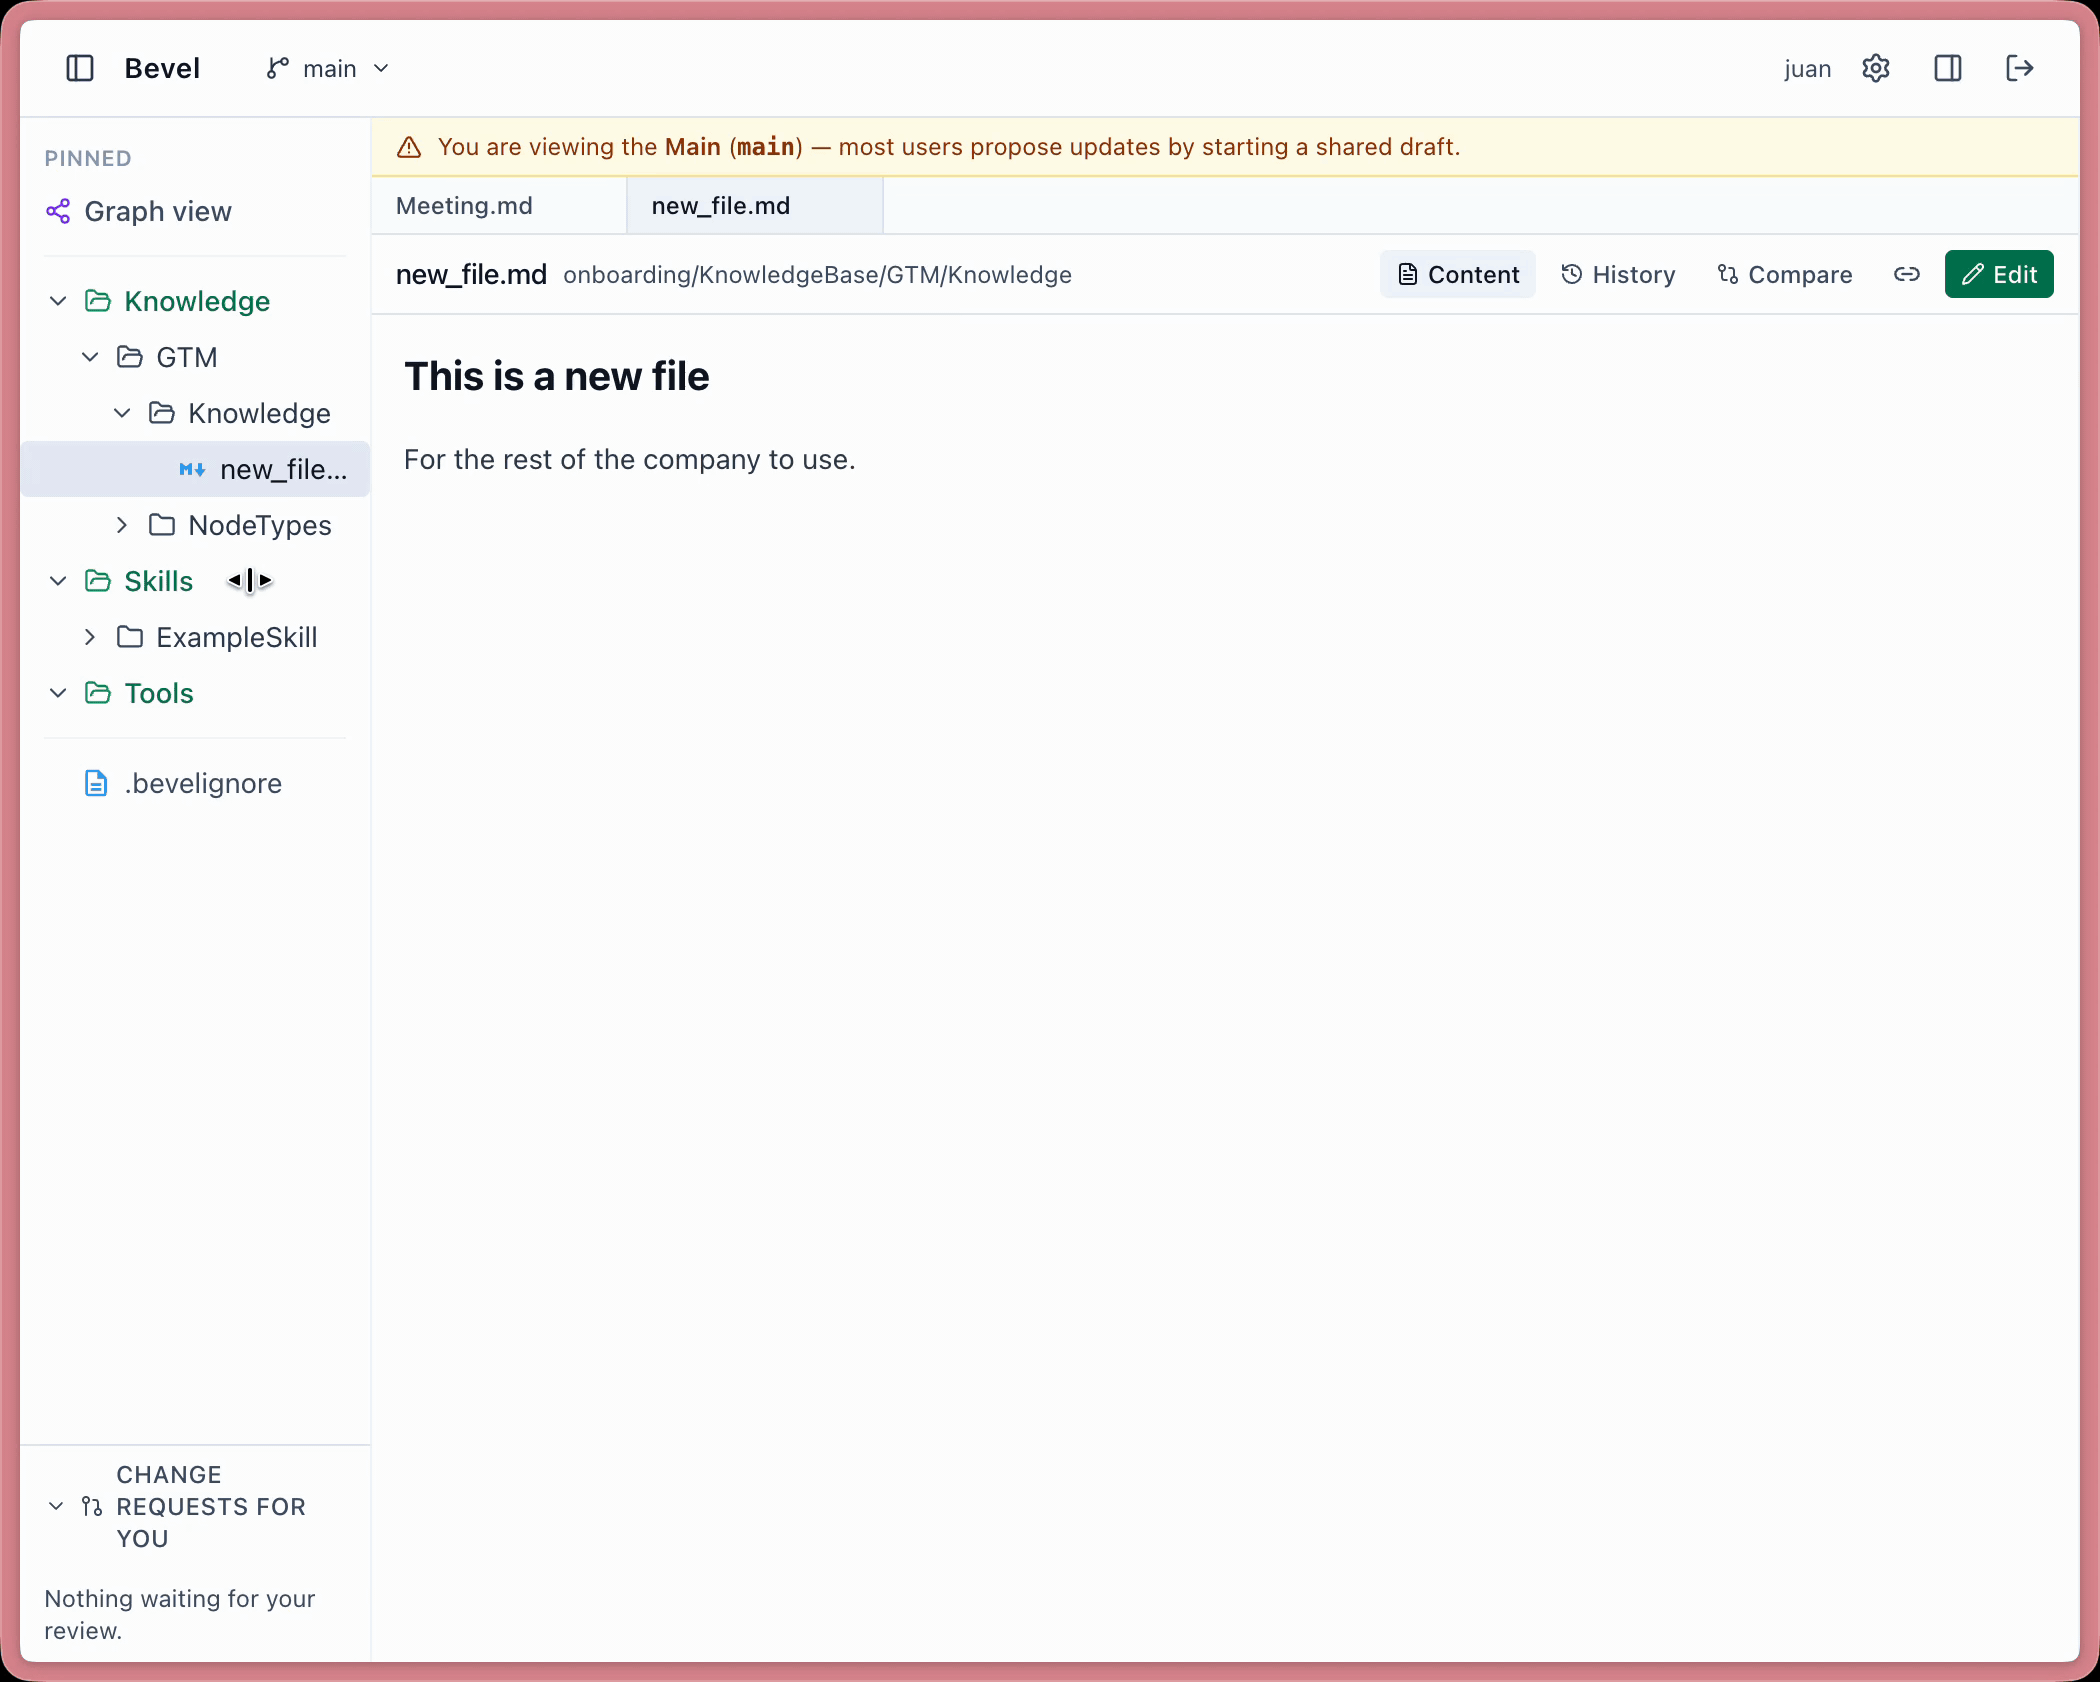Click the git branch icon beside main

pyautogui.click(x=277, y=68)
